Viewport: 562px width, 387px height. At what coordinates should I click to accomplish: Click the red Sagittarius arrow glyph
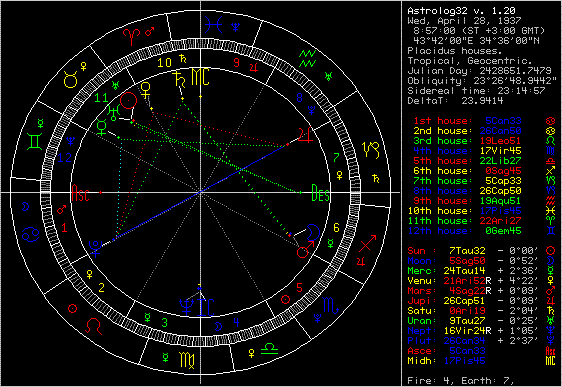point(367,244)
